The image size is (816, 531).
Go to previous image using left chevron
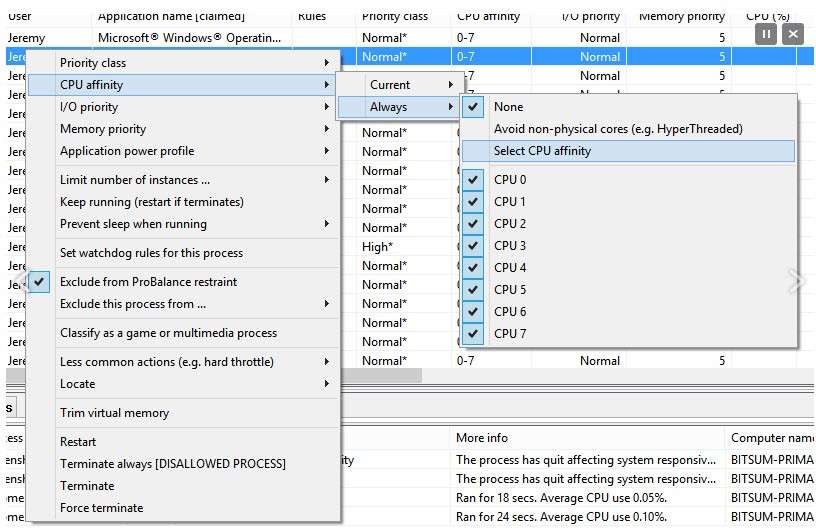pos(21,282)
